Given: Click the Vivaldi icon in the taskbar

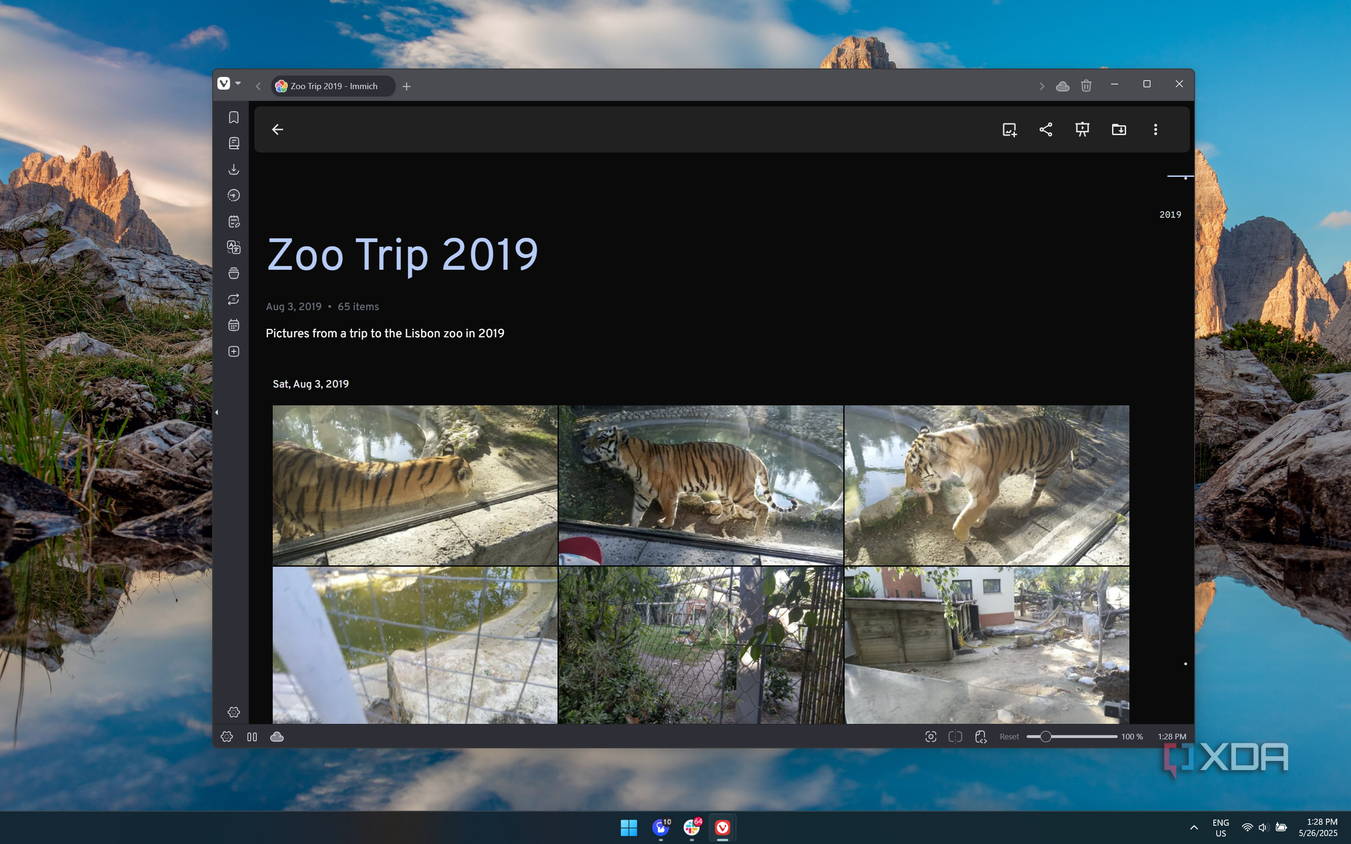Looking at the screenshot, I should (x=722, y=827).
